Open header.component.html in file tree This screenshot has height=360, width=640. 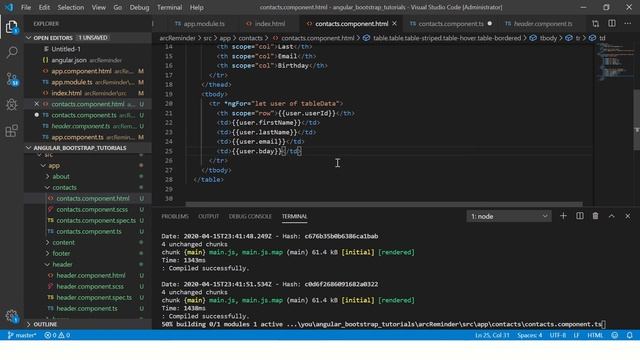pyautogui.click(x=91, y=276)
